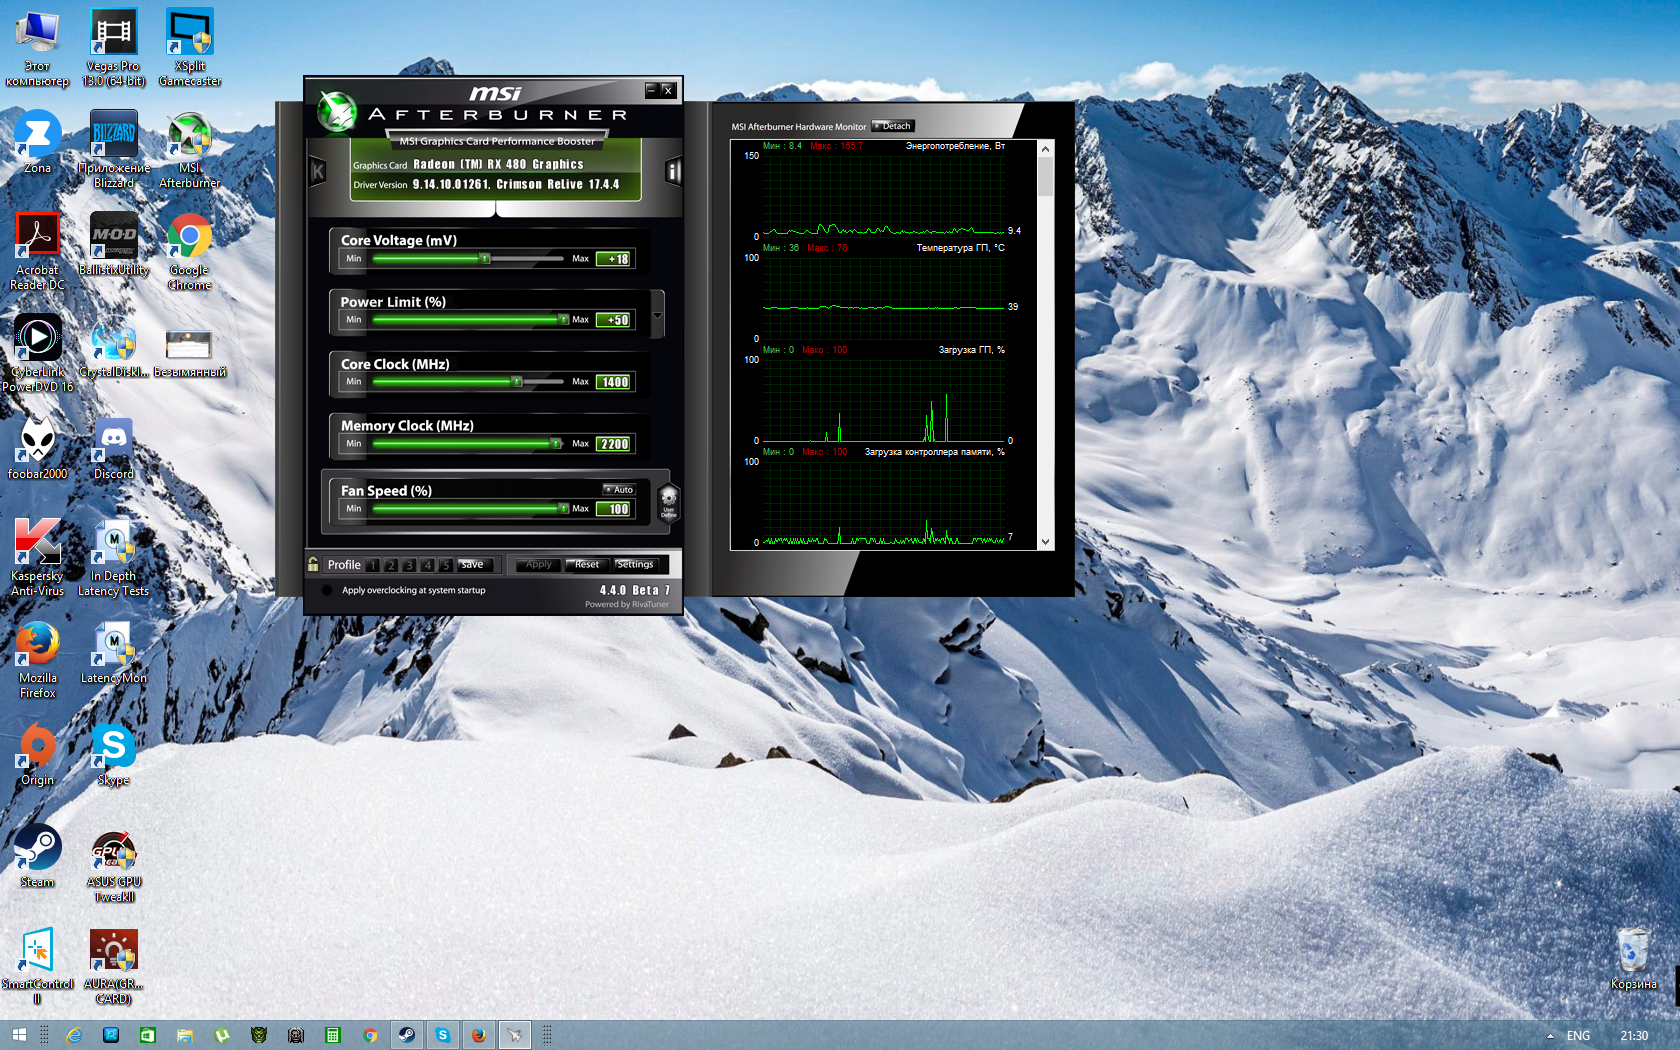Select the CrystalDiskInfo desktop icon
Image resolution: width=1680 pixels, height=1050 pixels.
[114, 347]
